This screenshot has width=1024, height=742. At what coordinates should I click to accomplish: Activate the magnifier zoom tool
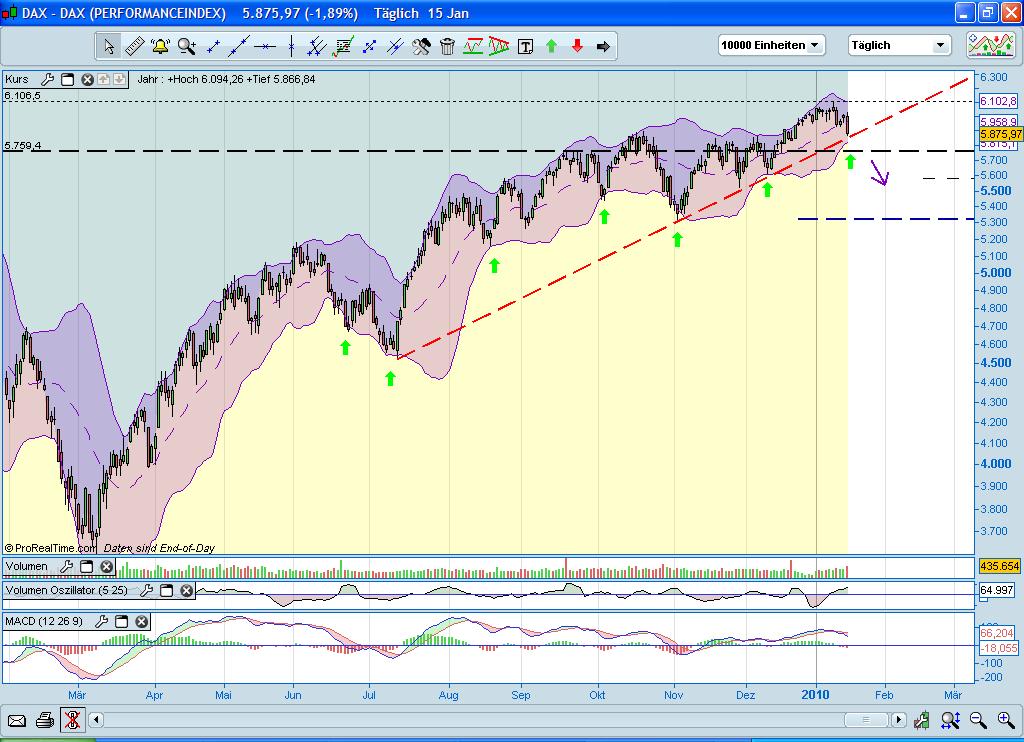[x=187, y=46]
